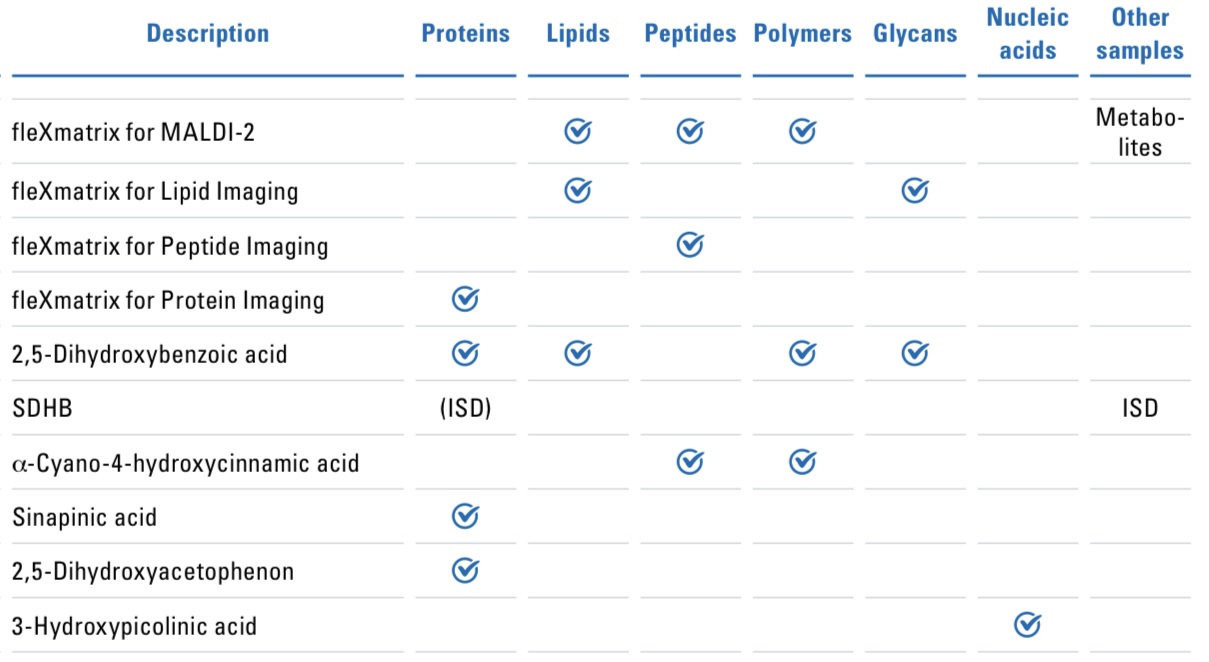Click the (ISD) entry under Proteins

click(465, 408)
